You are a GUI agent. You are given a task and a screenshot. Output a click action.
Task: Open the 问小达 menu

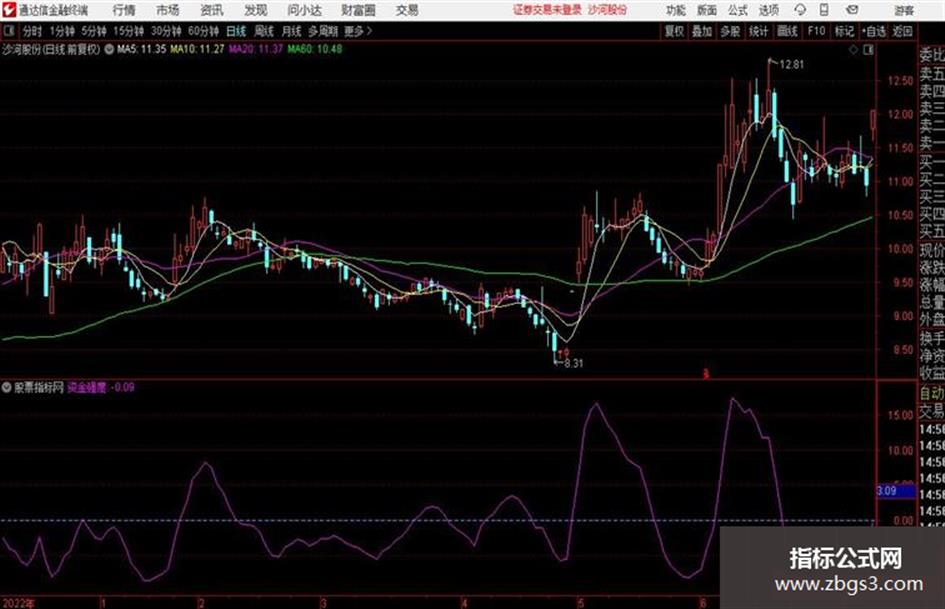click(304, 10)
